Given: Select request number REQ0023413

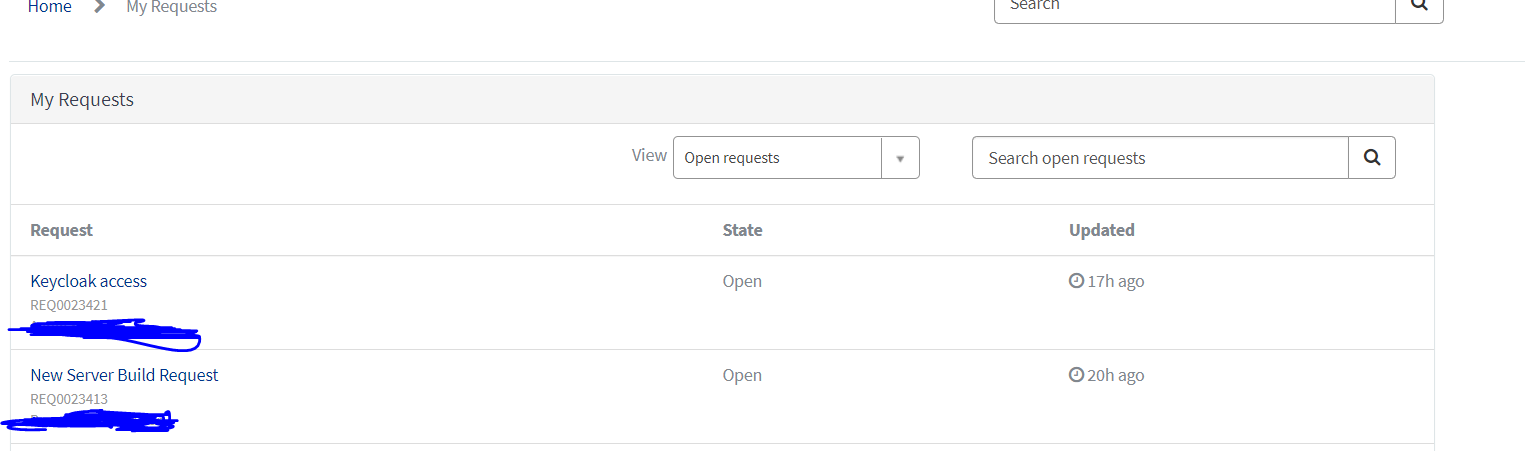Looking at the screenshot, I should 69,399.
